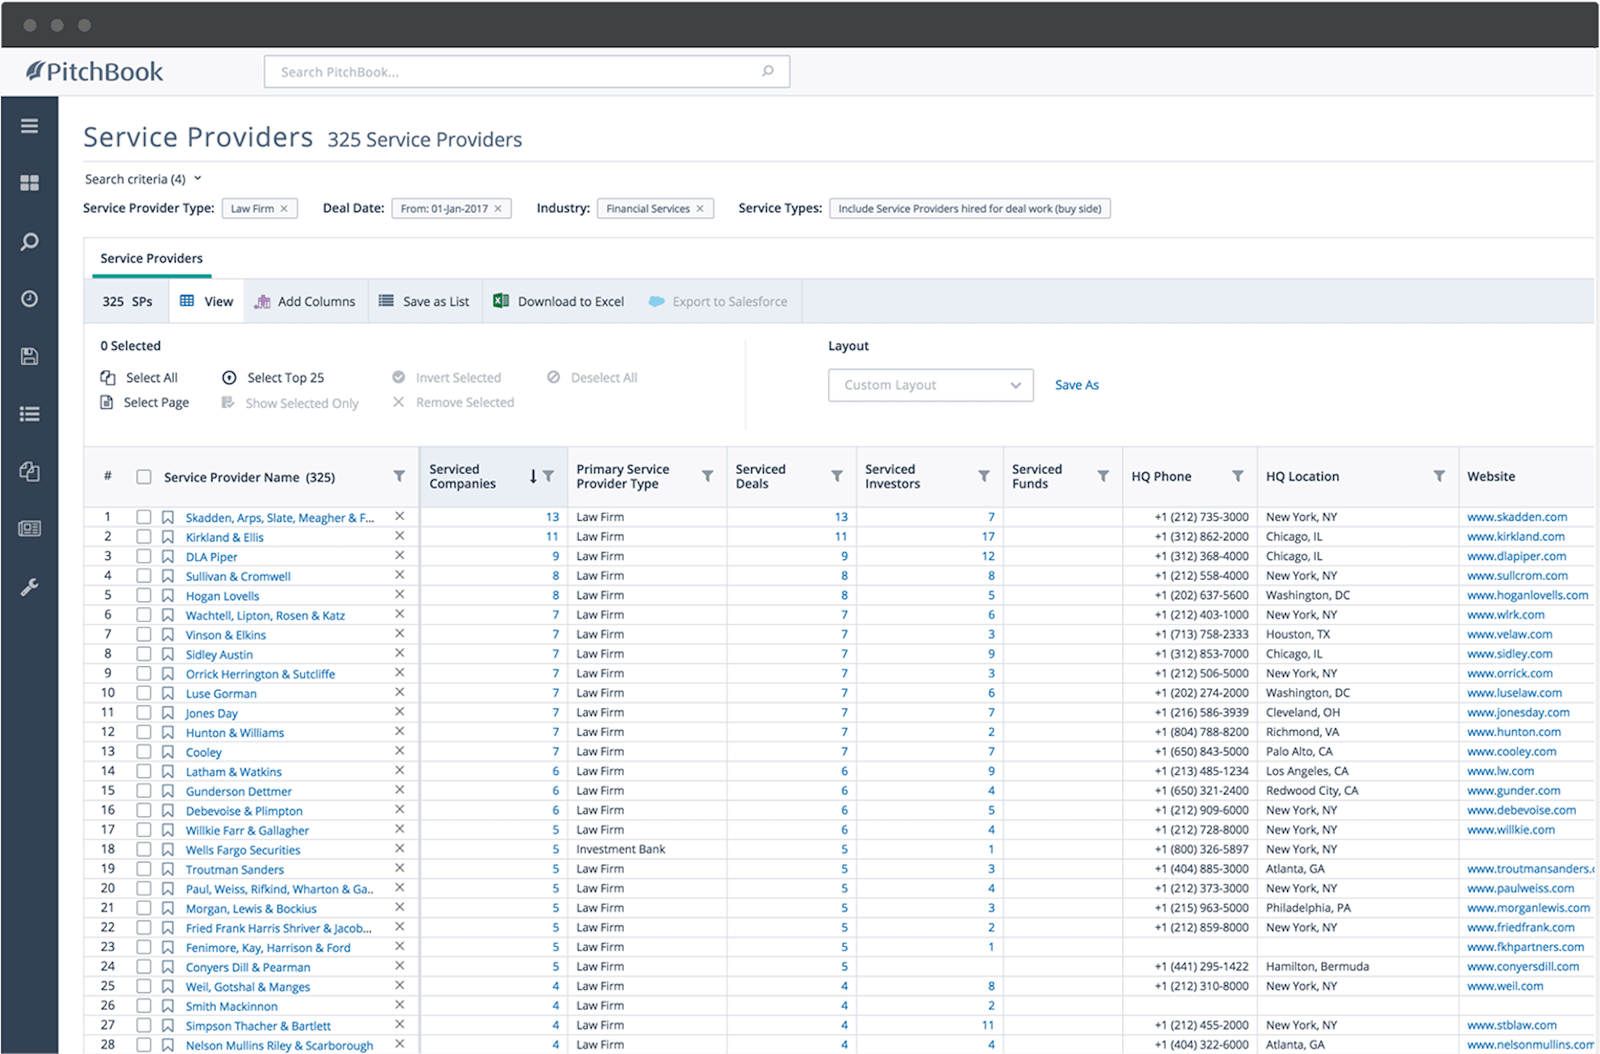Select the Service Providers tab

click(x=151, y=258)
